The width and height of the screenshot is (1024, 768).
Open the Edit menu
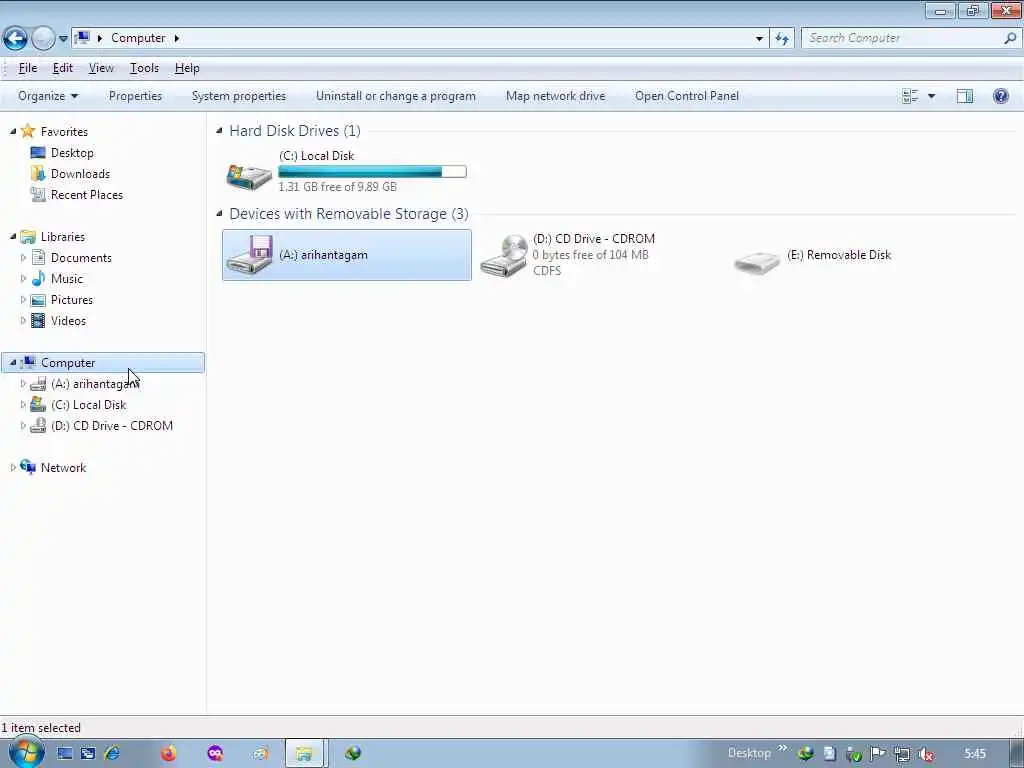[x=63, y=68]
